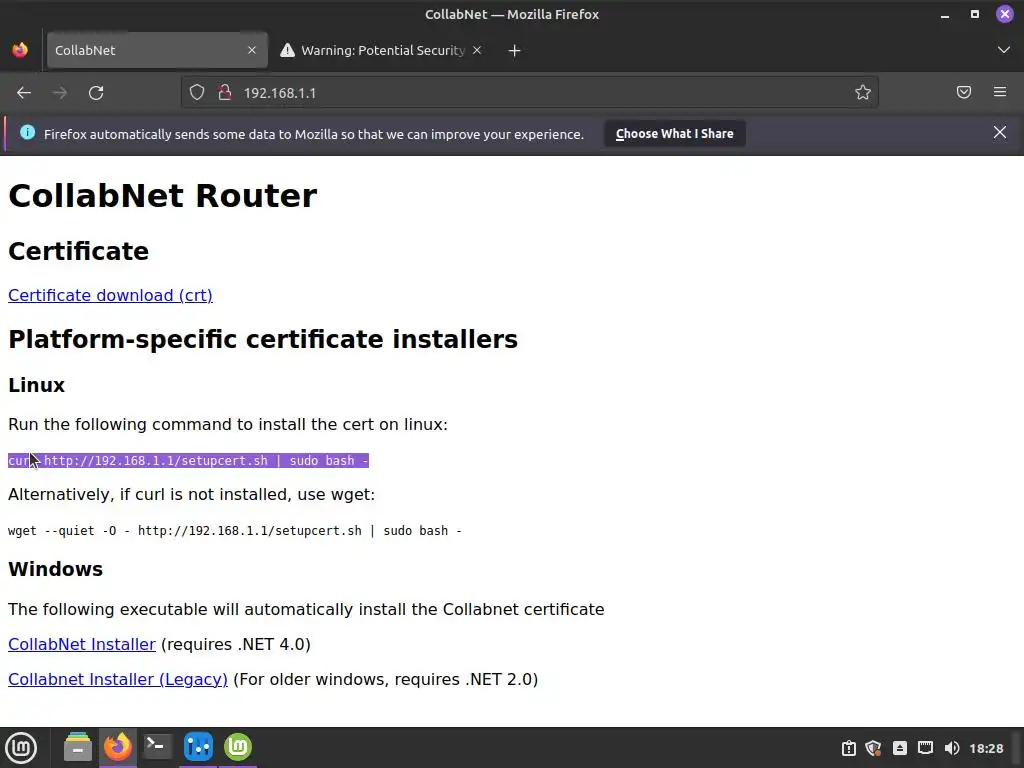Click the green Mint app taskbar icon
Screen dimensions: 1024x768
238,748
